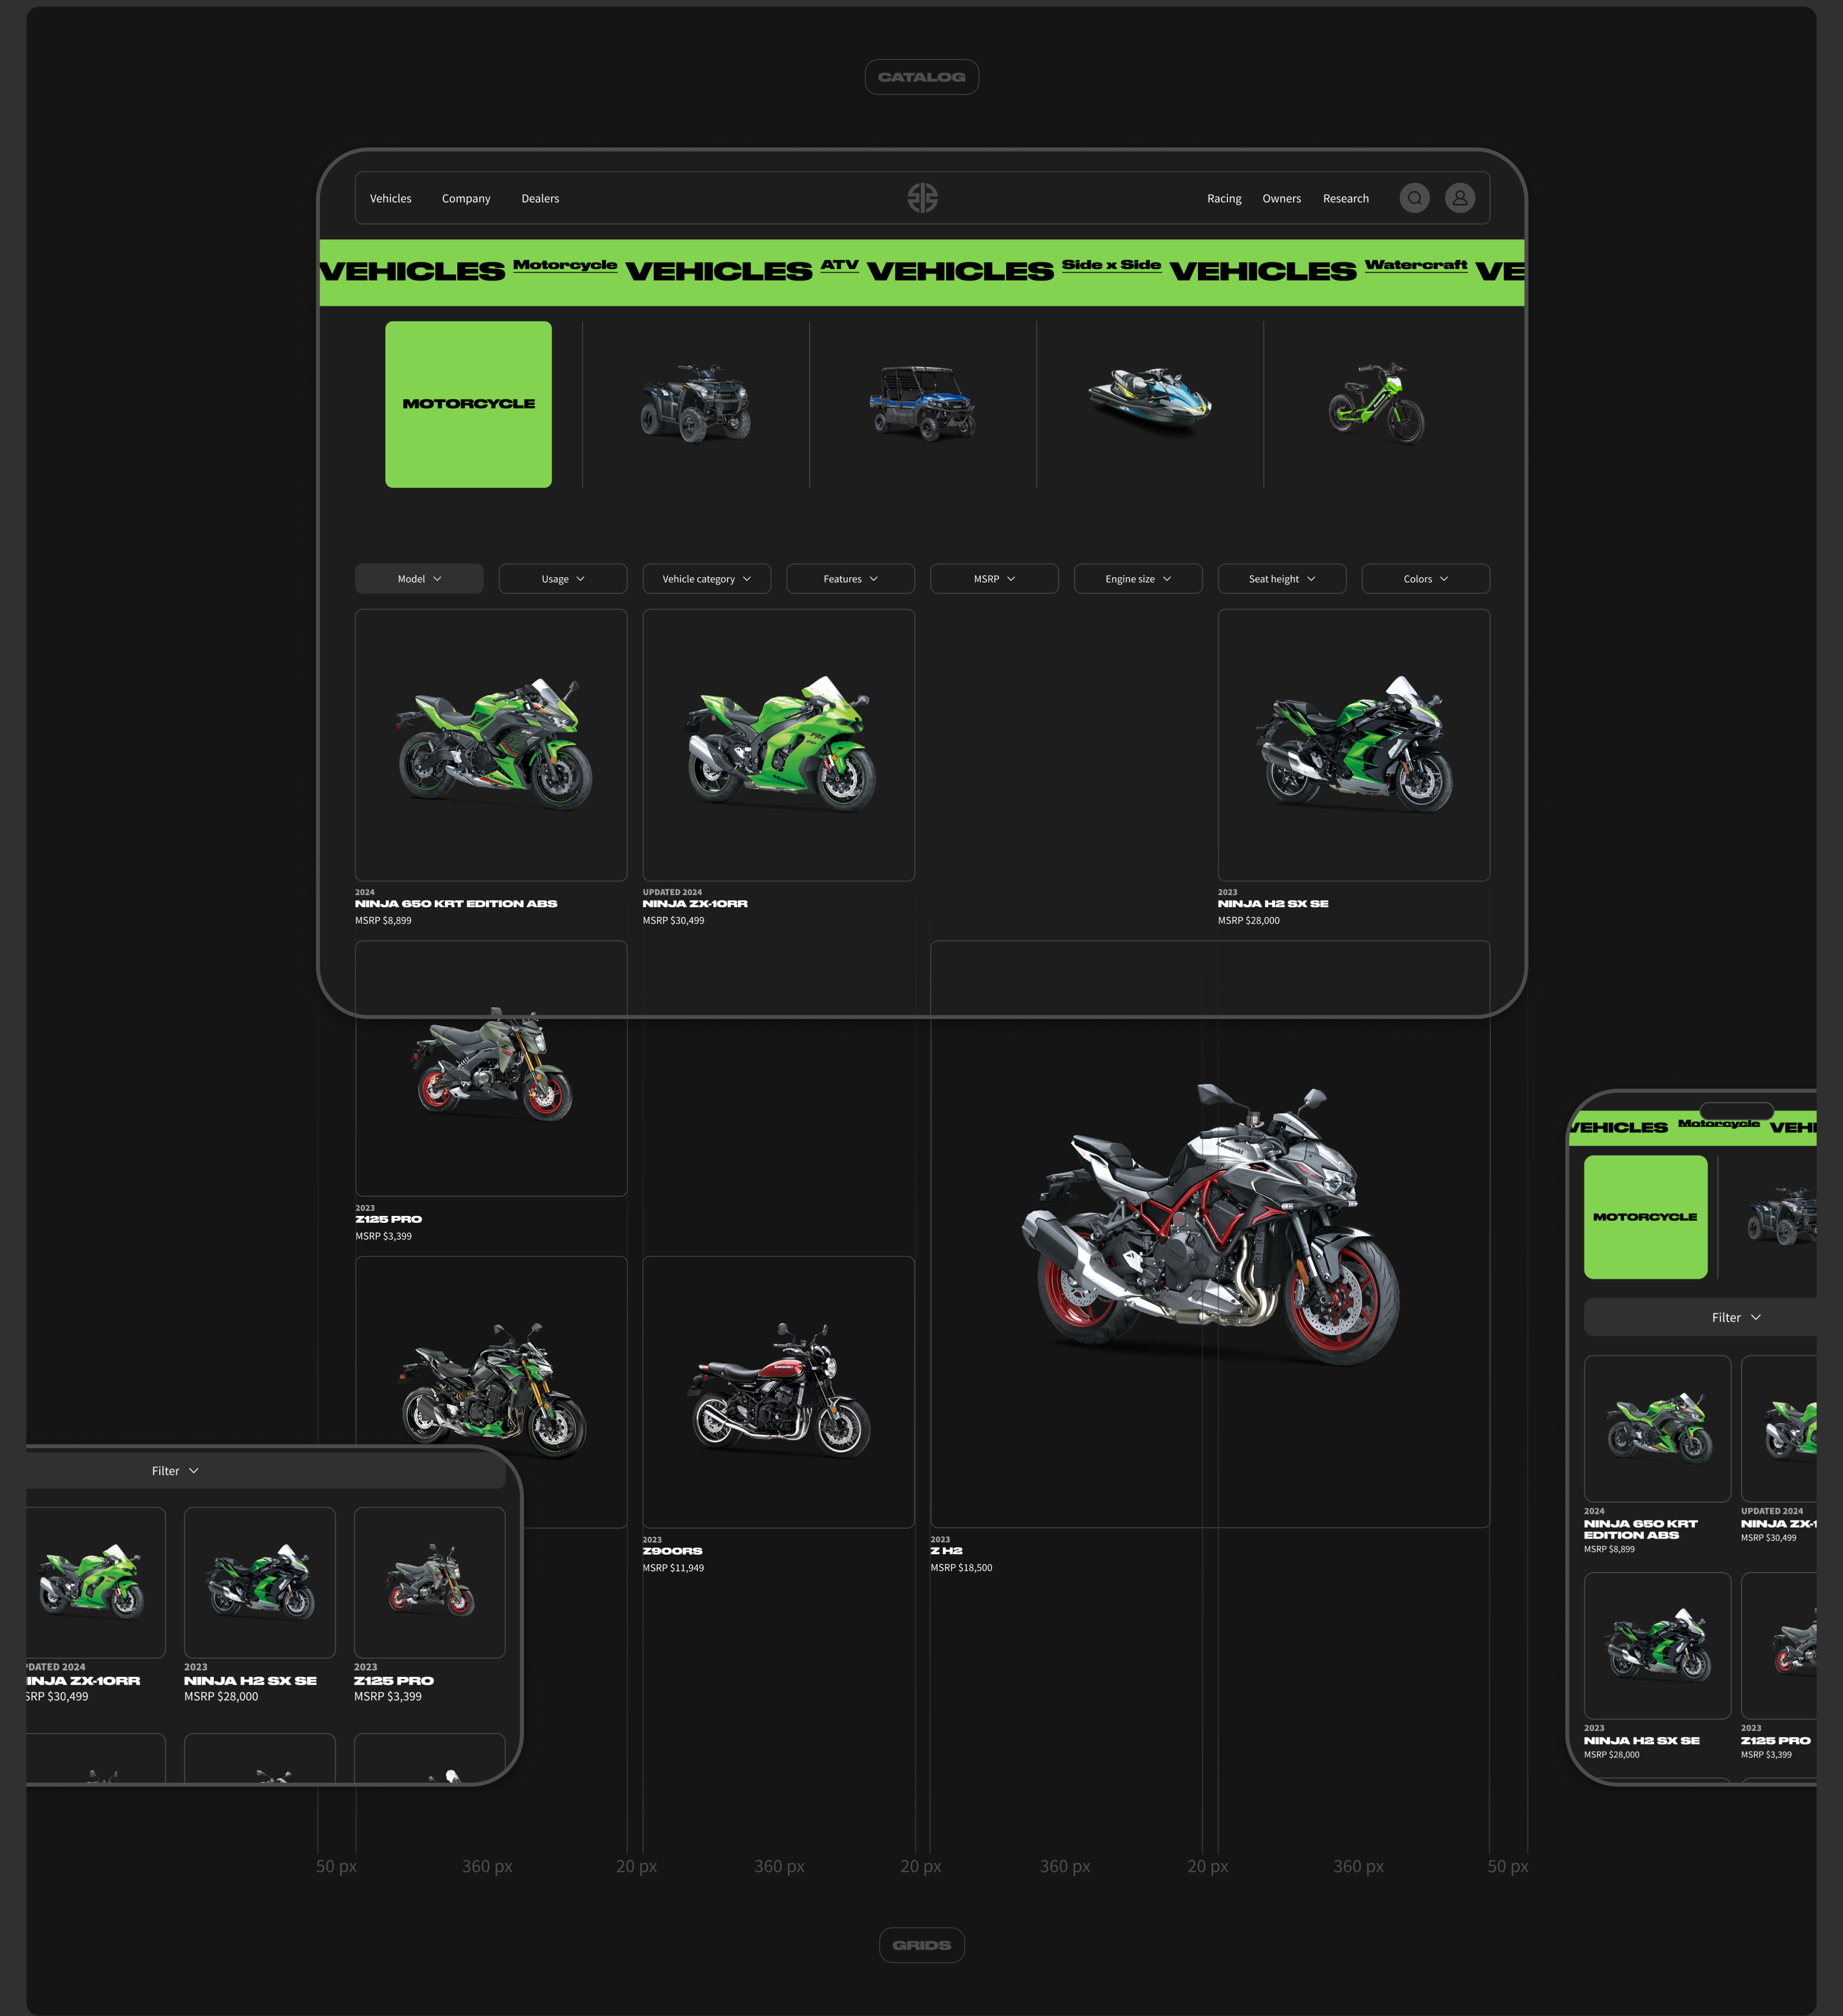Select the Watercraft jet ski category
Image resolution: width=1843 pixels, height=2016 pixels.
(1148, 403)
